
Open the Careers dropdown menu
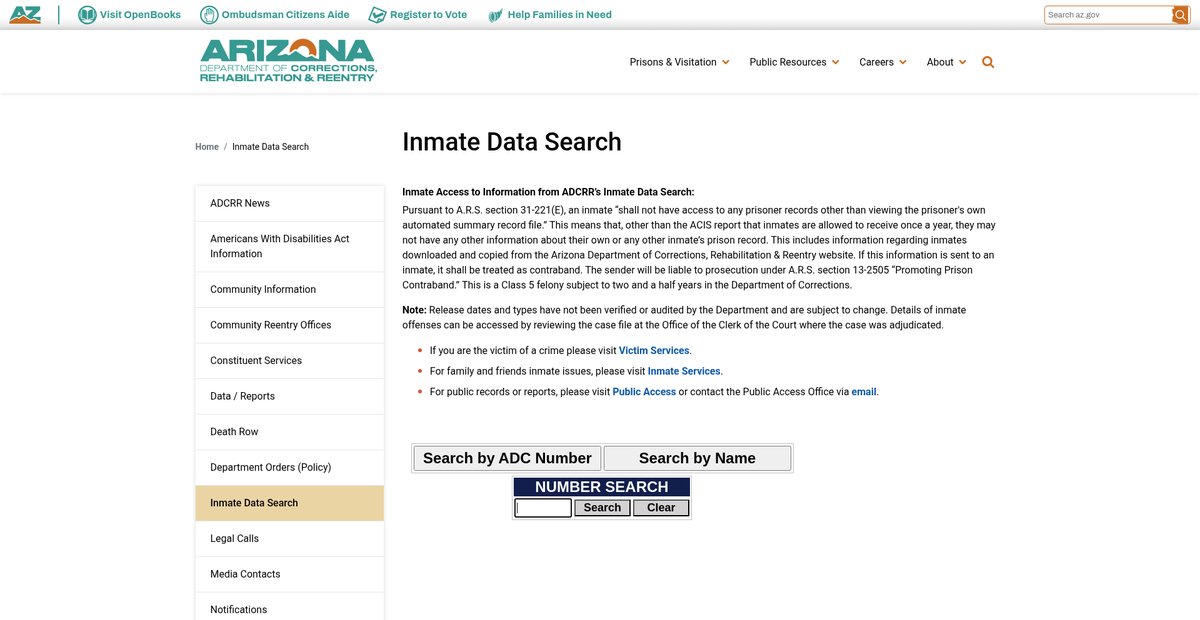(882, 62)
